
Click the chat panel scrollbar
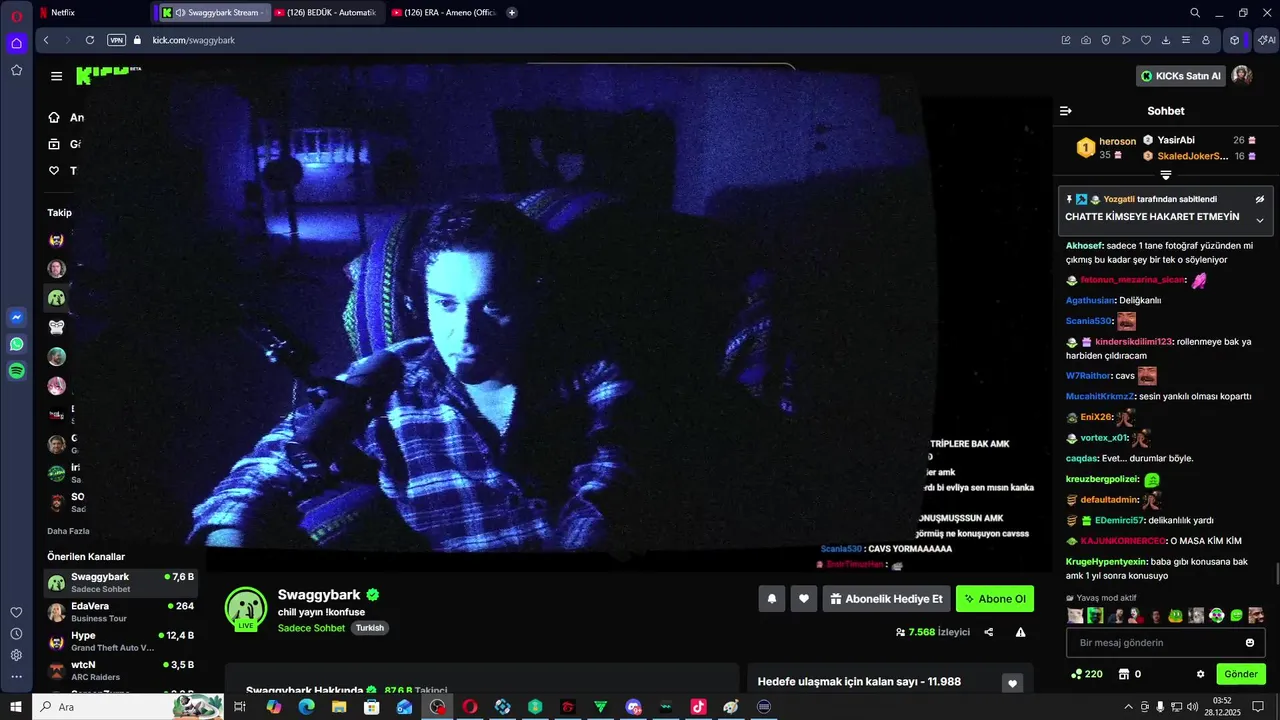1276,576
